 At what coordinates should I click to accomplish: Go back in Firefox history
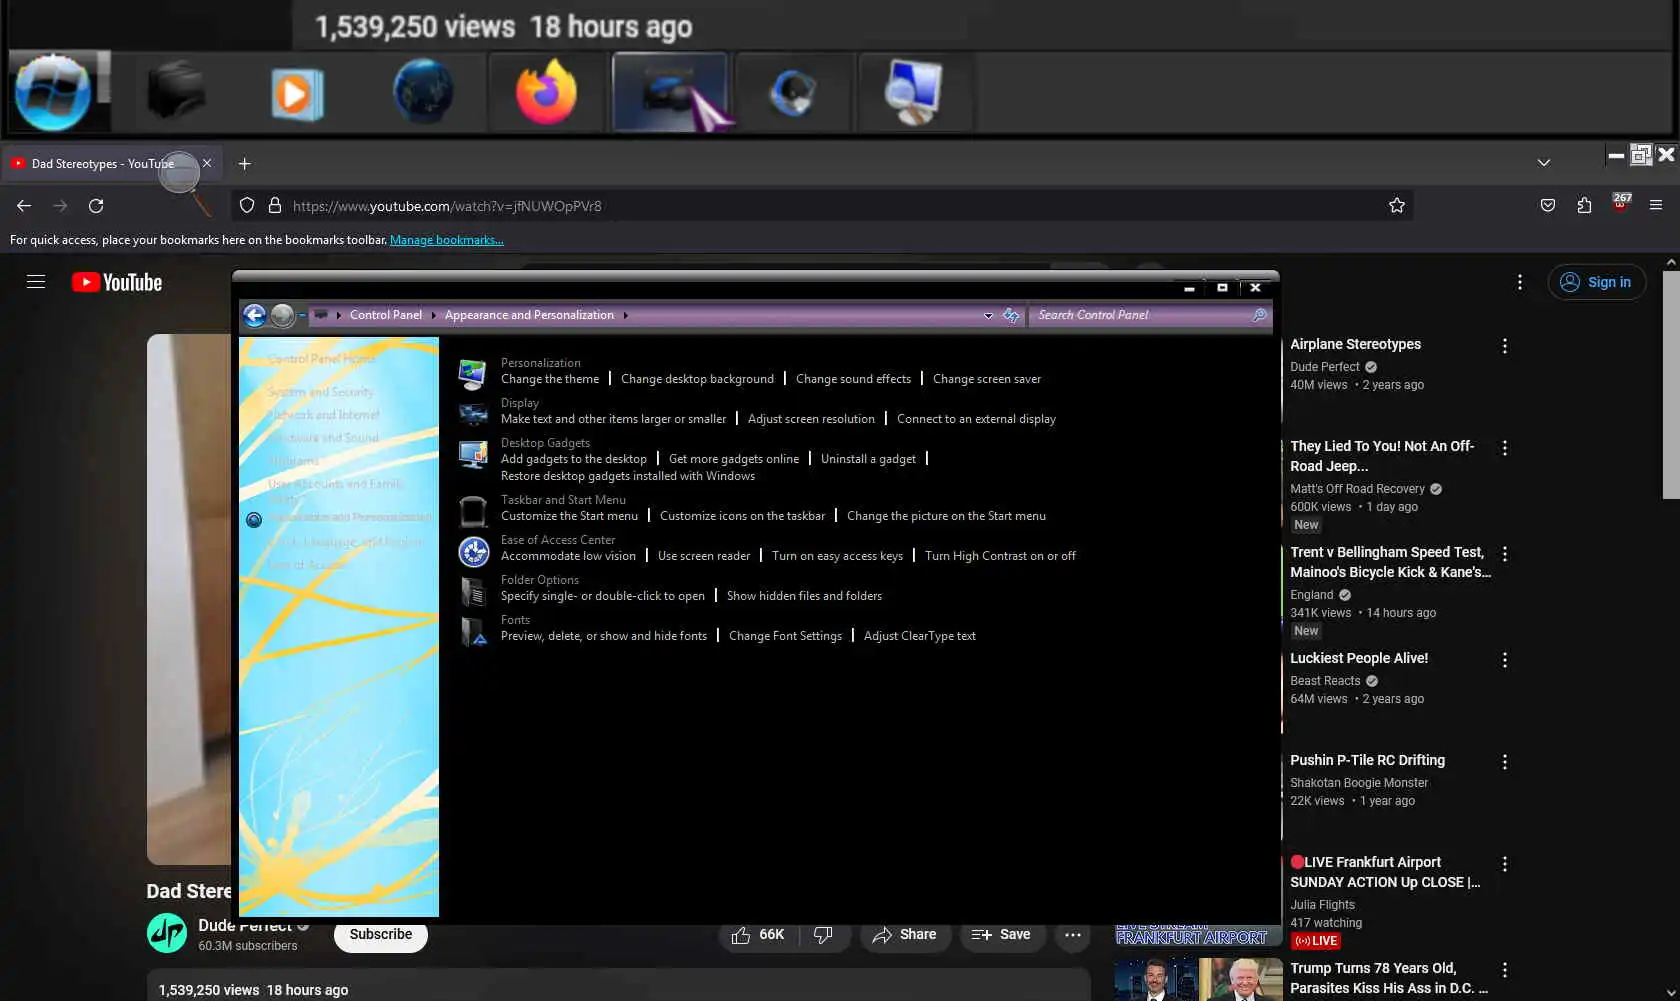24,206
